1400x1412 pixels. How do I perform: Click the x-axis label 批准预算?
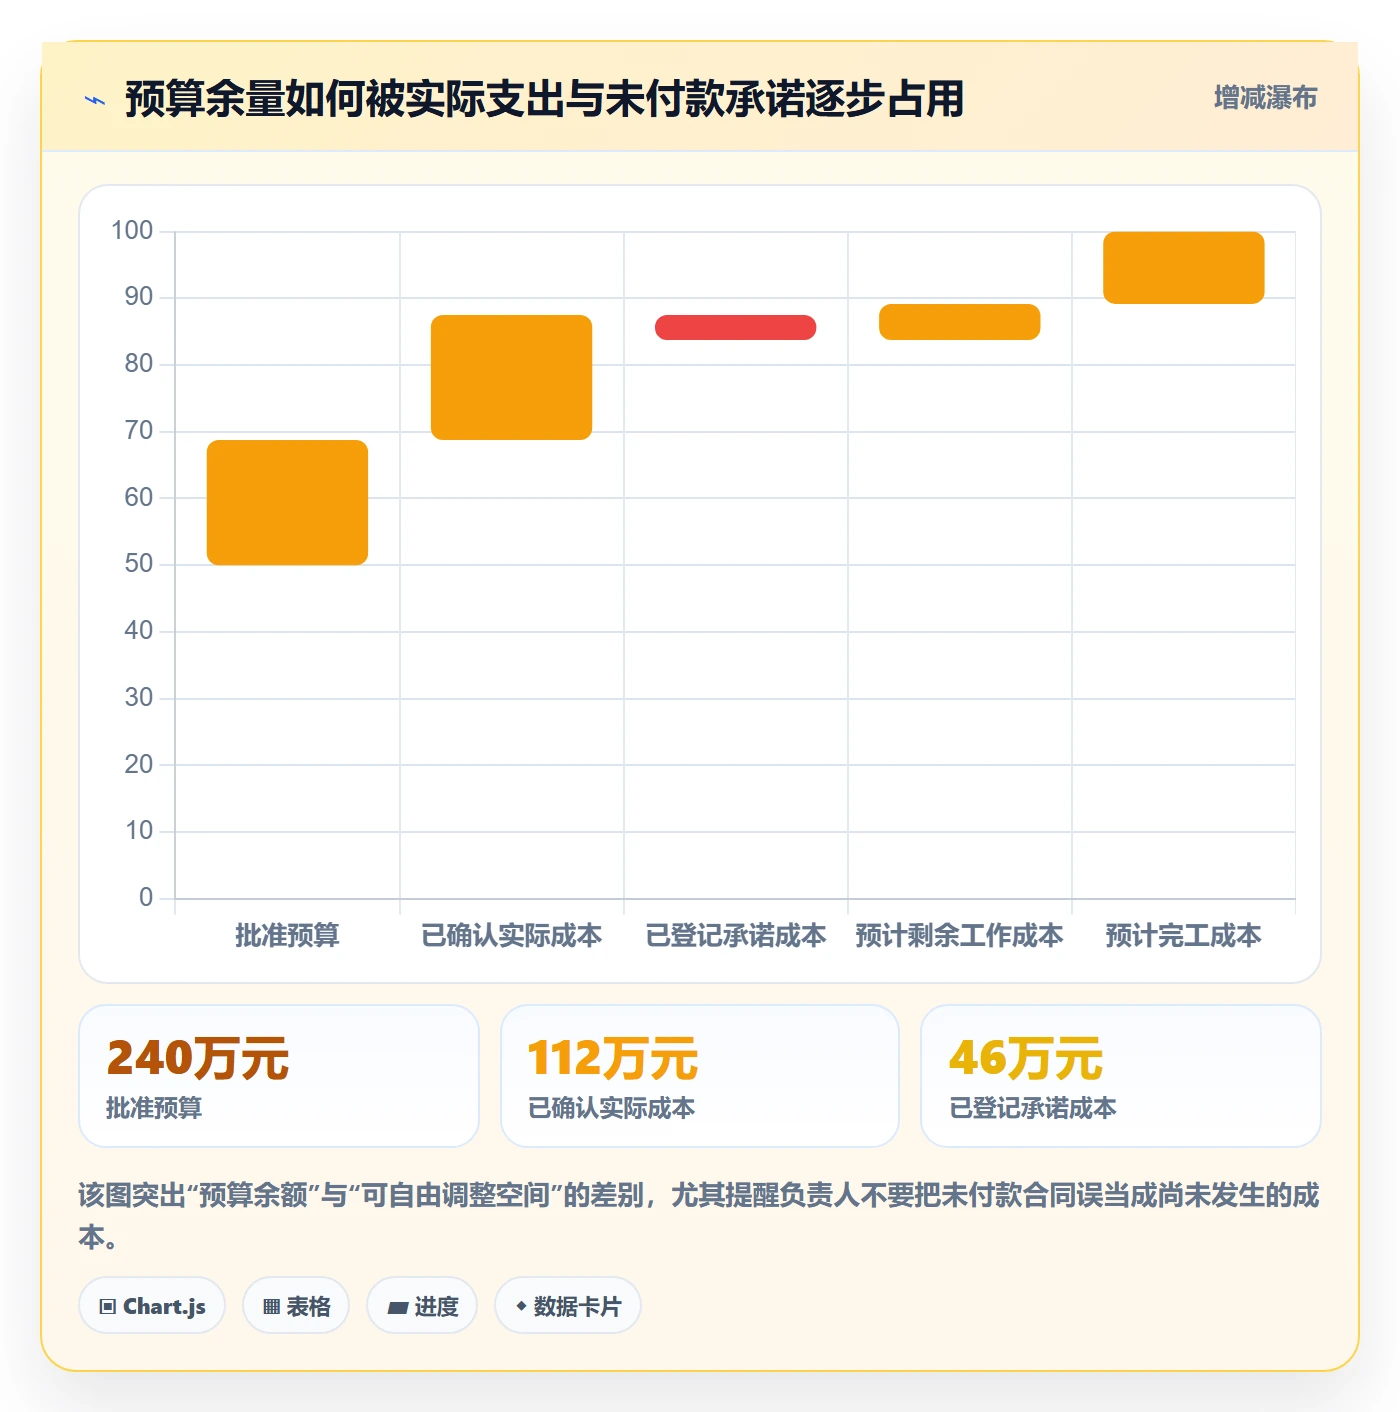[287, 935]
